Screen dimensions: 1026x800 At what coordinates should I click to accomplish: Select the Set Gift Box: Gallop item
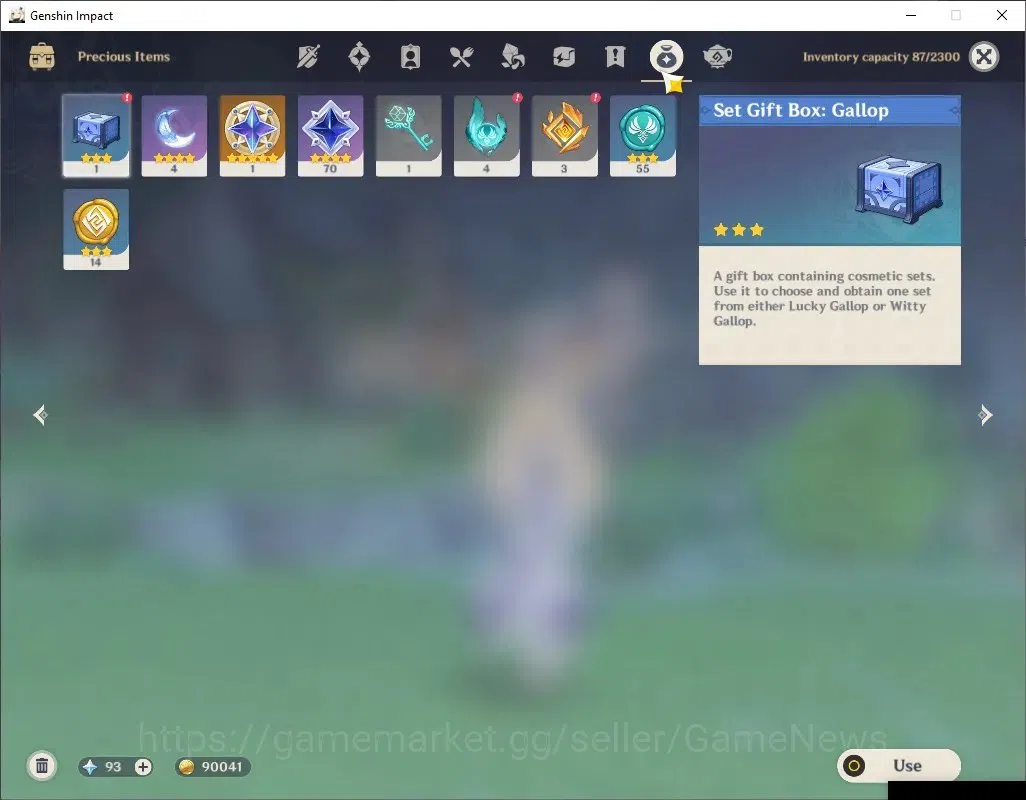(96, 135)
